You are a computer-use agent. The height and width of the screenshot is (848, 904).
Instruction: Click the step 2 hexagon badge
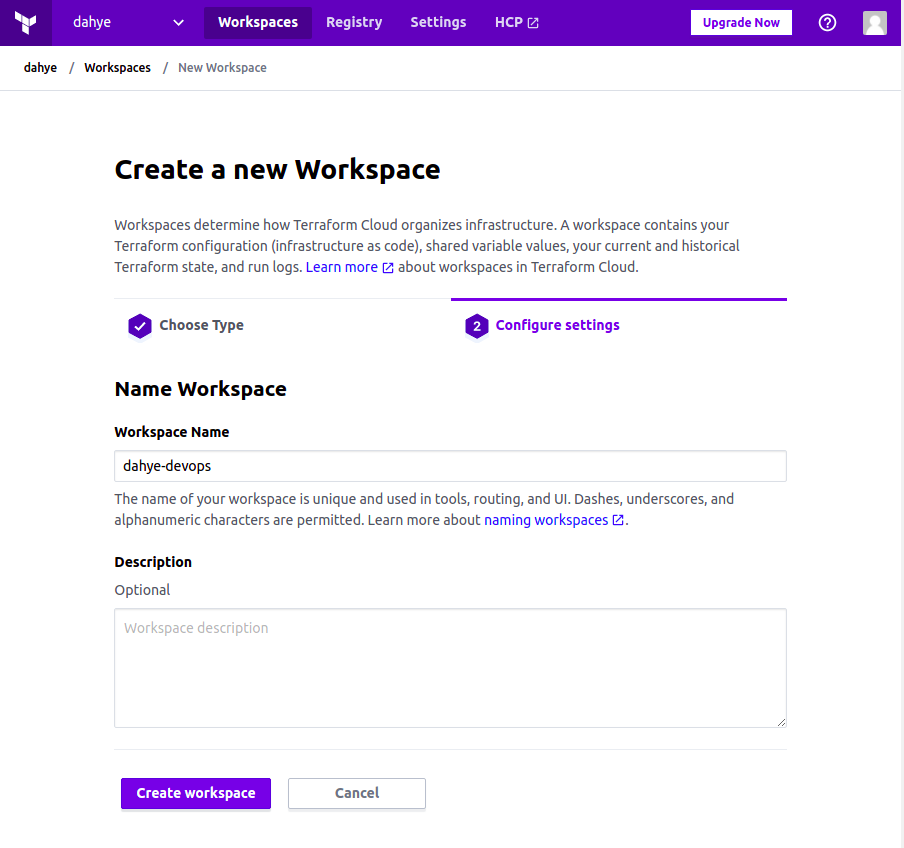[x=477, y=326]
